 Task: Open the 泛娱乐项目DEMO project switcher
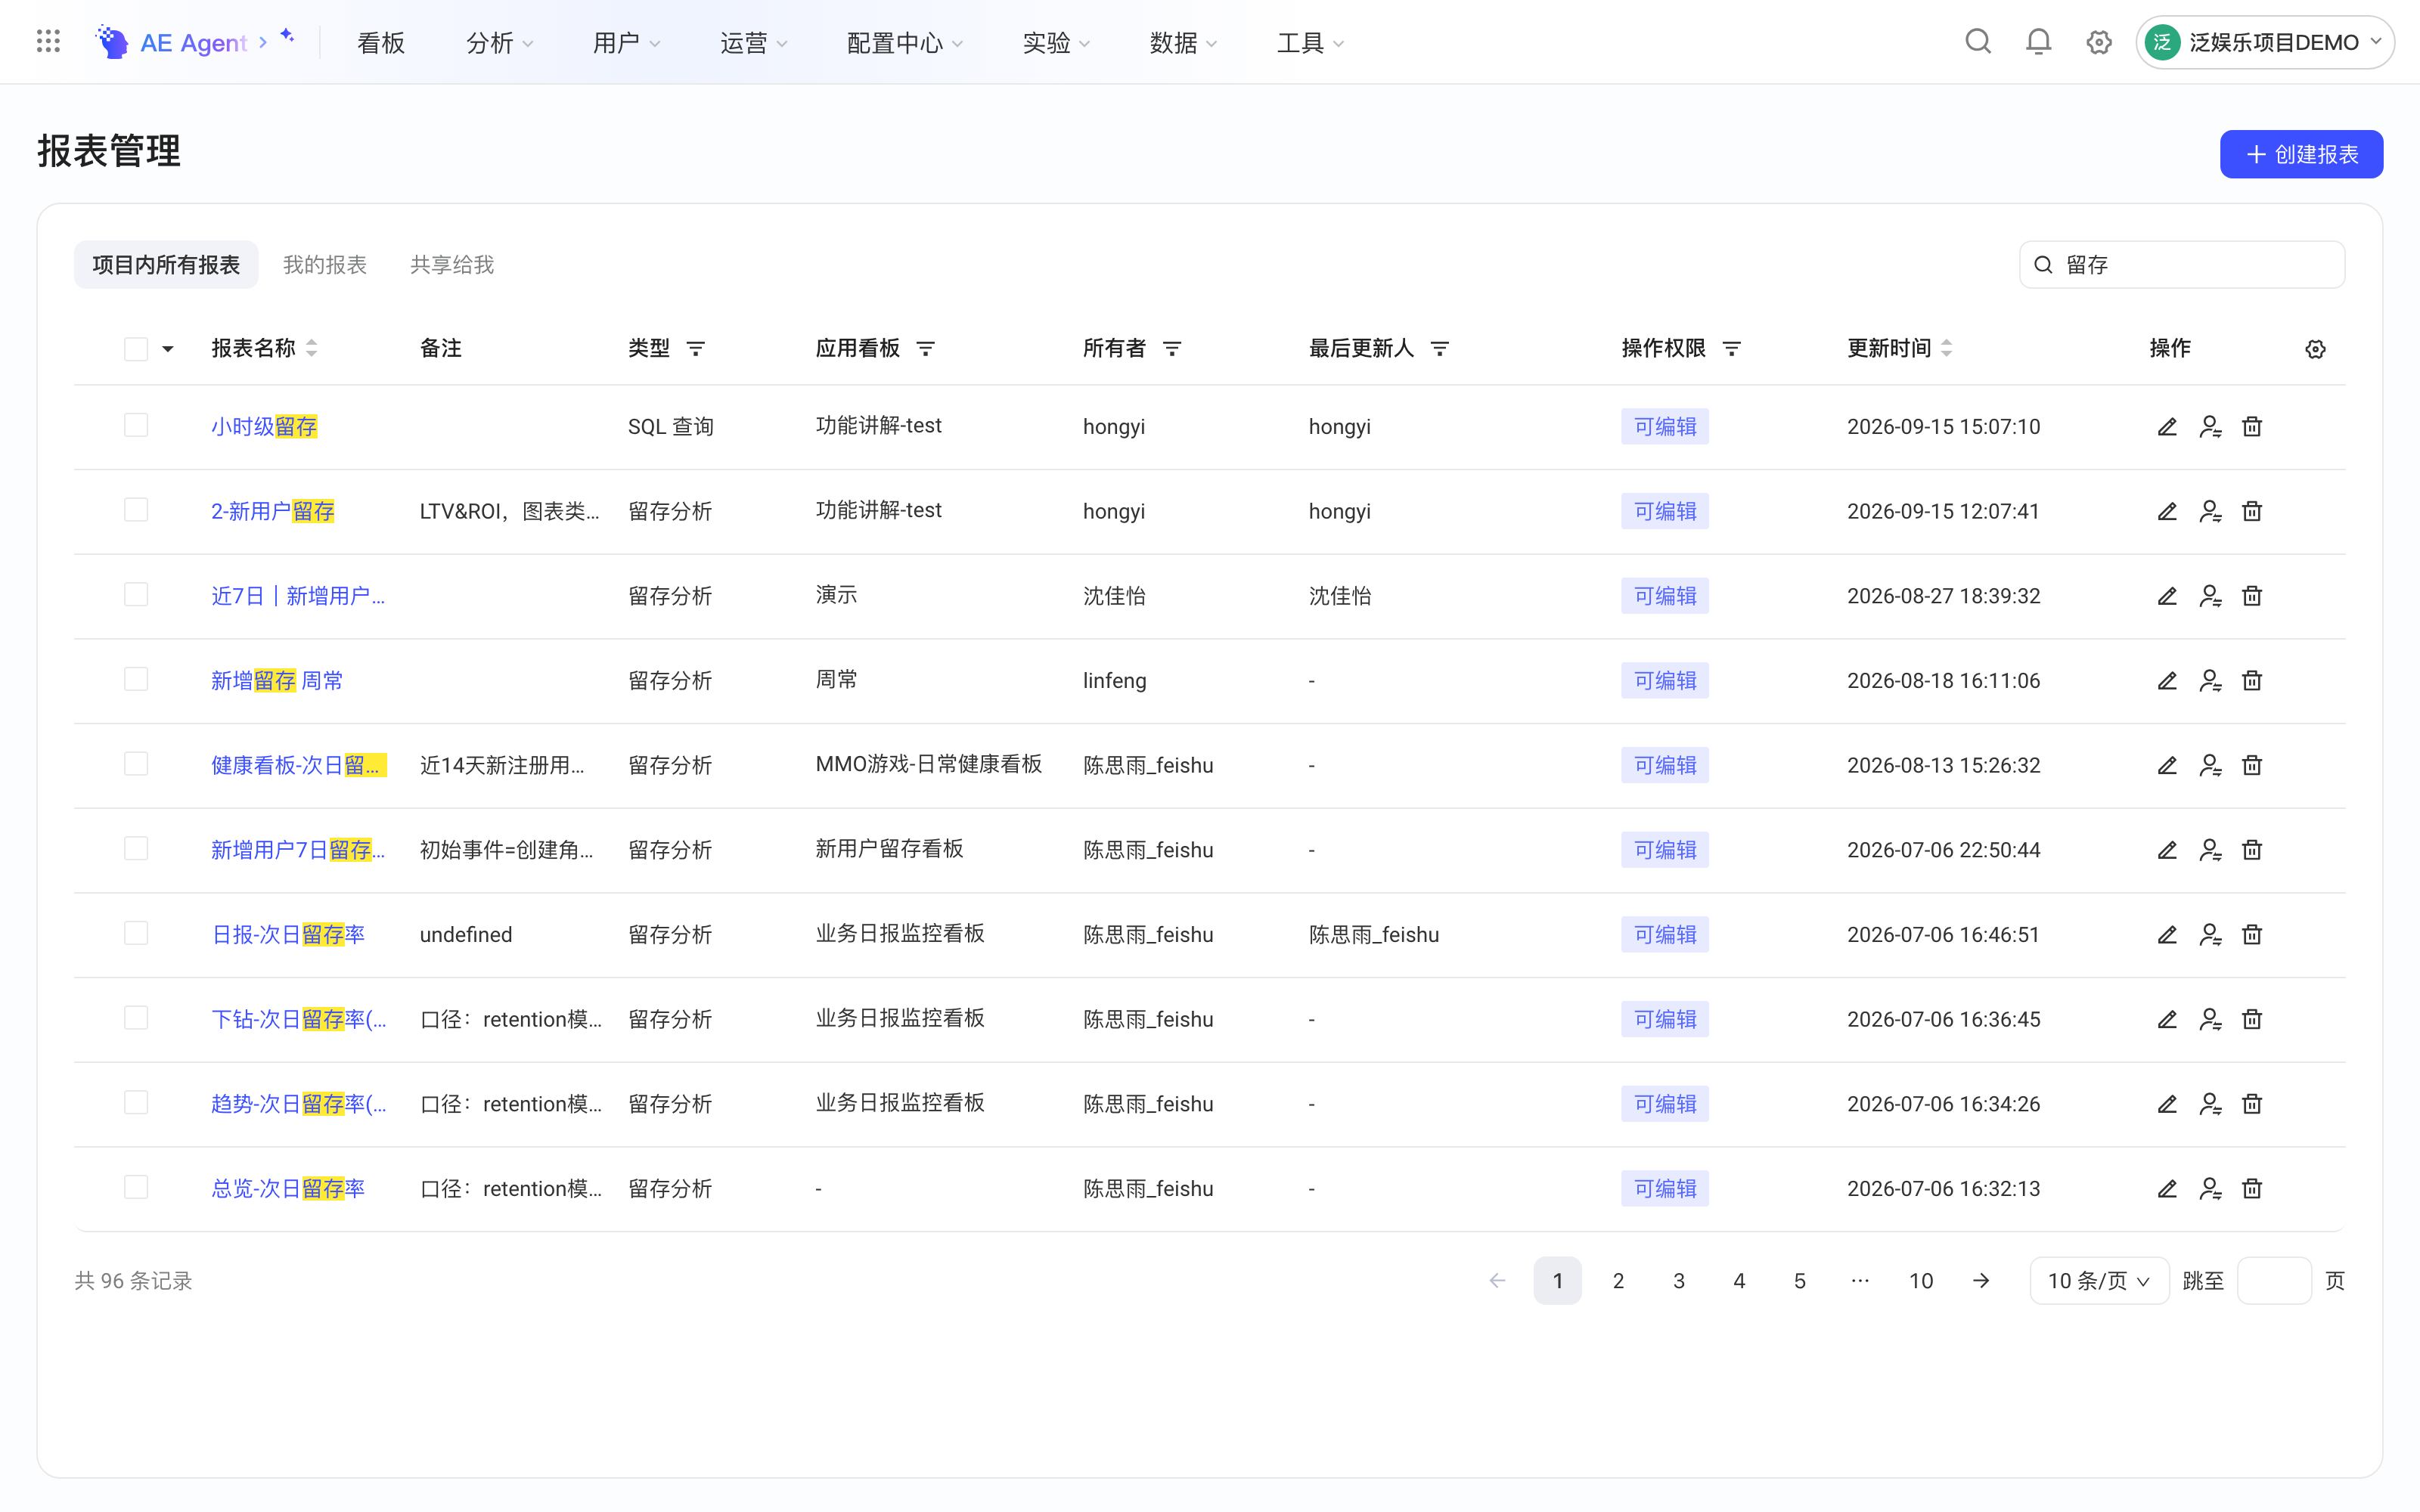click(2265, 42)
